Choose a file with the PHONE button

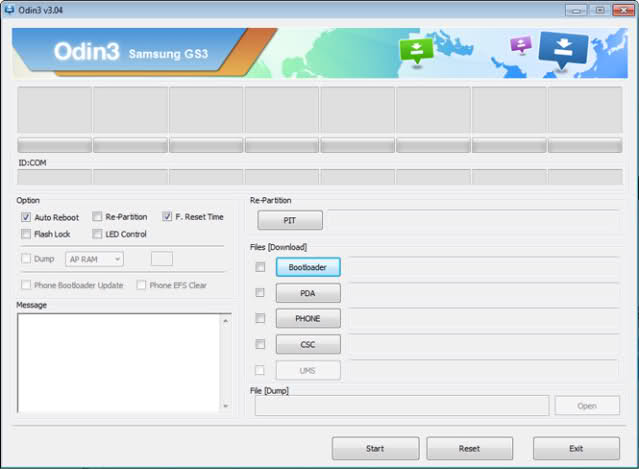pyautogui.click(x=308, y=319)
